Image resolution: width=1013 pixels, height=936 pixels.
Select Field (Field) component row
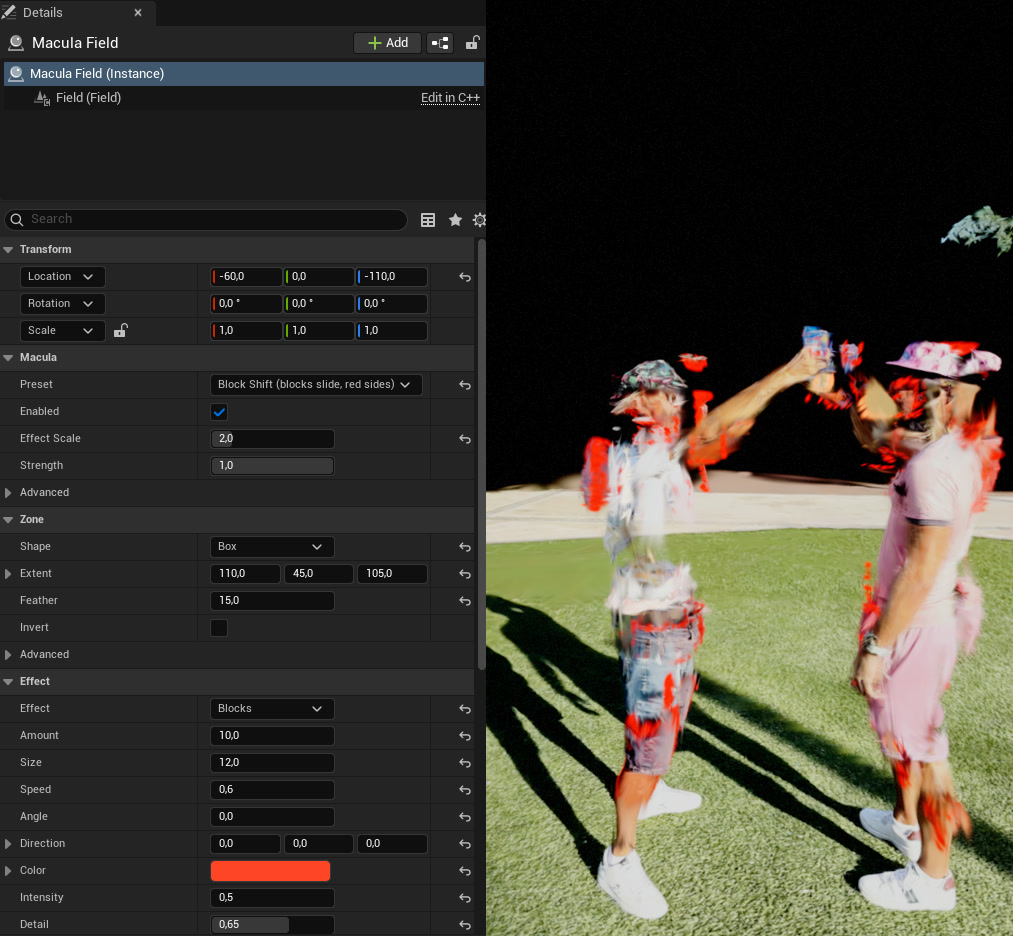tap(244, 98)
